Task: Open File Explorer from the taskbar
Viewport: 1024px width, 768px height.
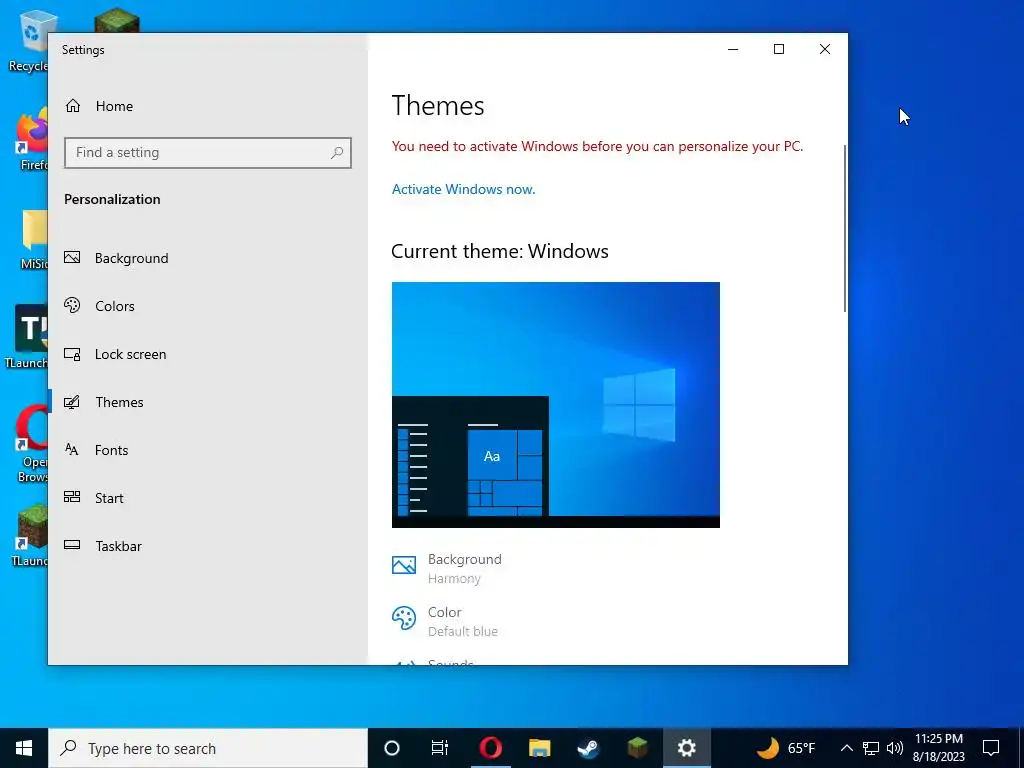Action: [539, 748]
